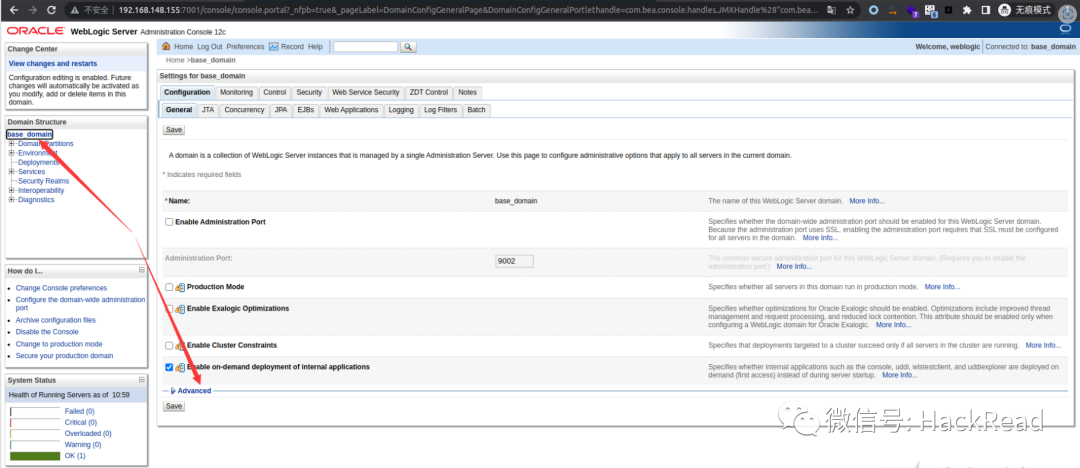Click the bottom Save button
Screen dimensions: 1080x468
(174, 406)
